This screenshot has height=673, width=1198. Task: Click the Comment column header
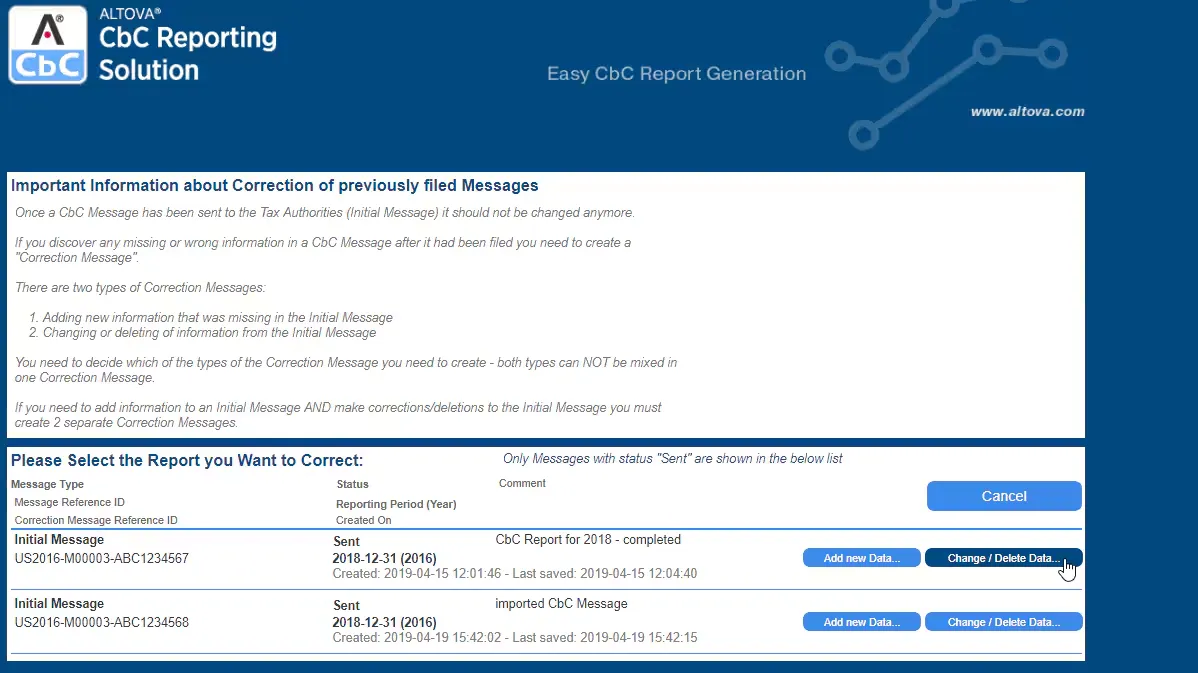click(x=522, y=484)
